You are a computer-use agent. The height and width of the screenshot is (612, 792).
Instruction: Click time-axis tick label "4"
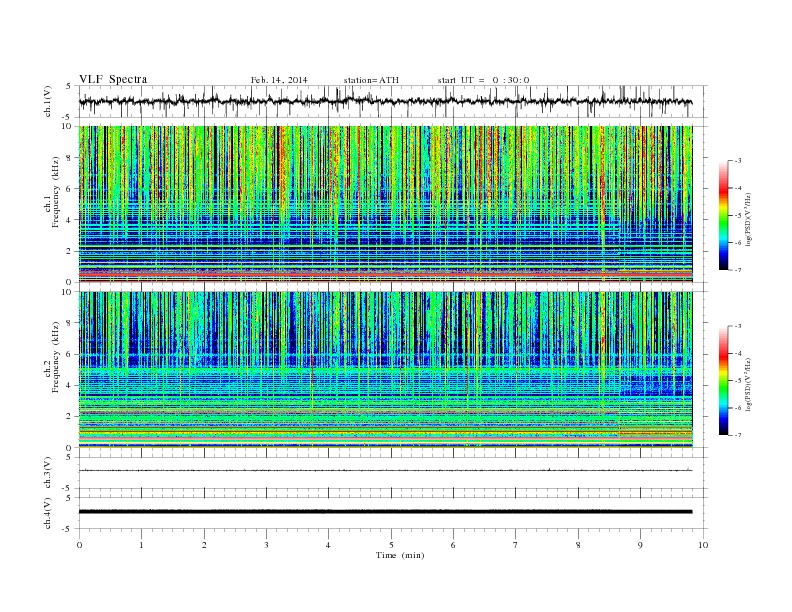click(329, 545)
